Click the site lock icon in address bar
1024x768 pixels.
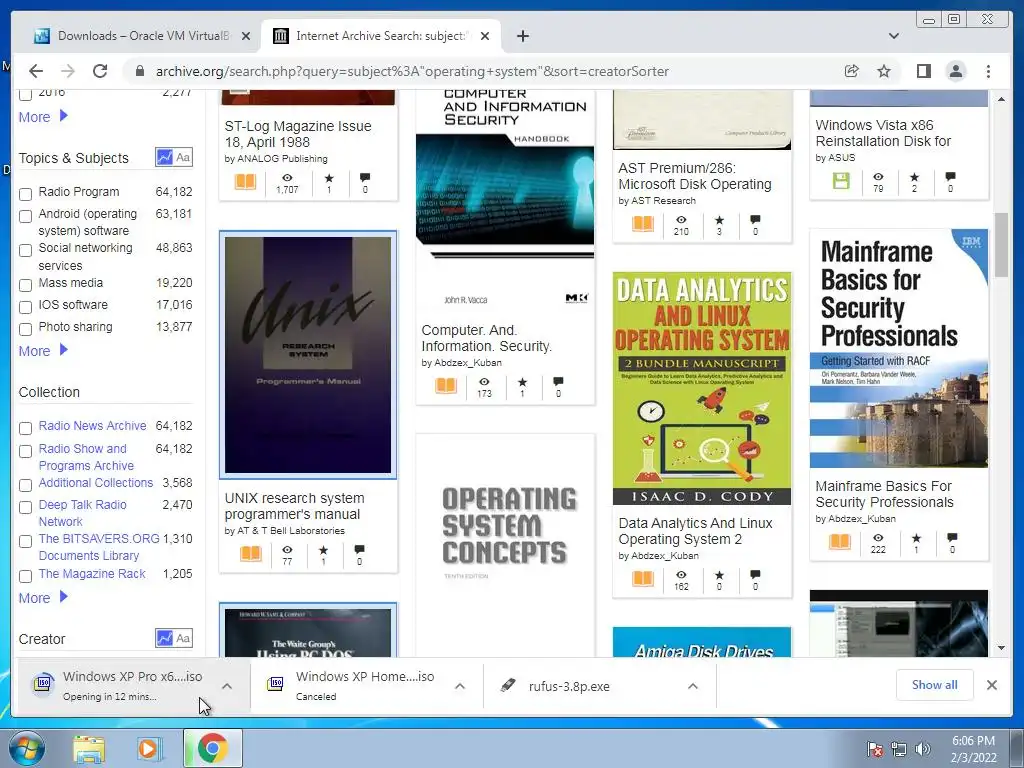pyautogui.click(x=140, y=71)
